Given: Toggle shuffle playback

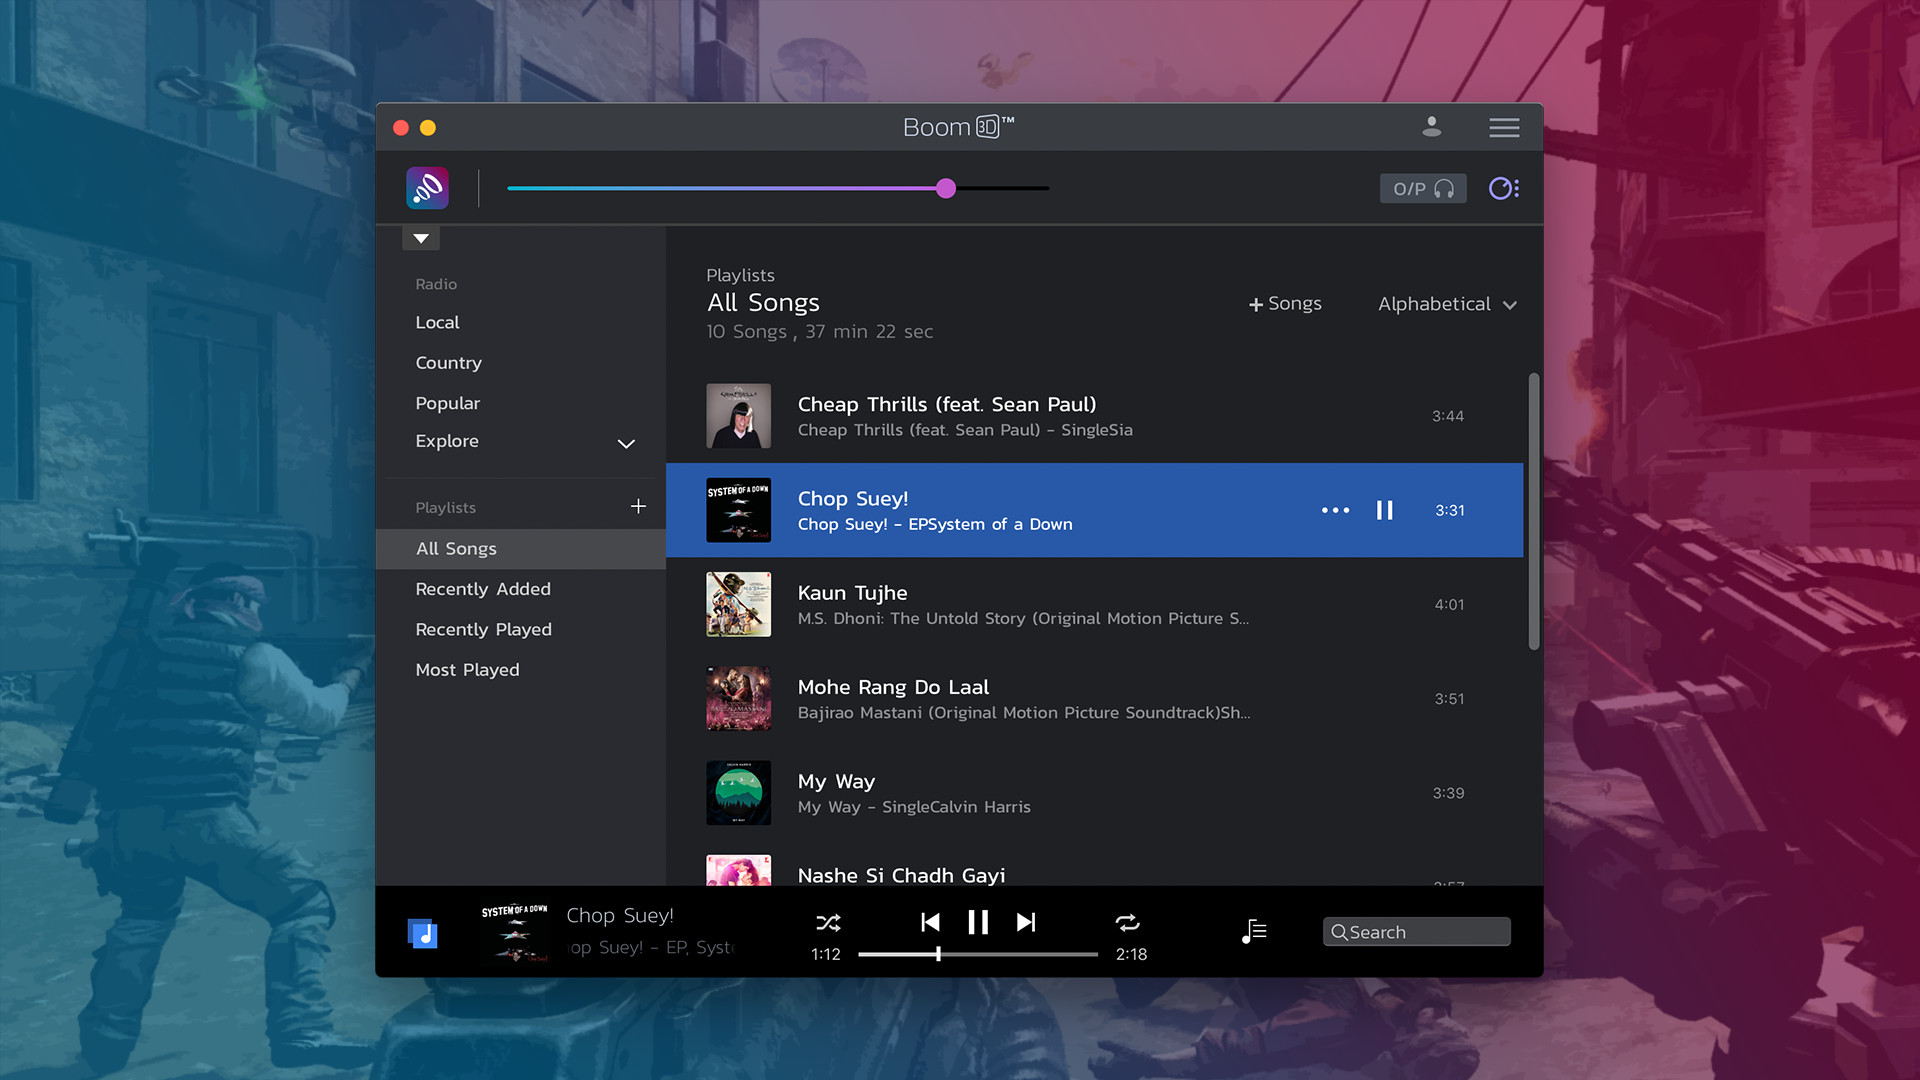Looking at the screenshot, I should point(828,922).
